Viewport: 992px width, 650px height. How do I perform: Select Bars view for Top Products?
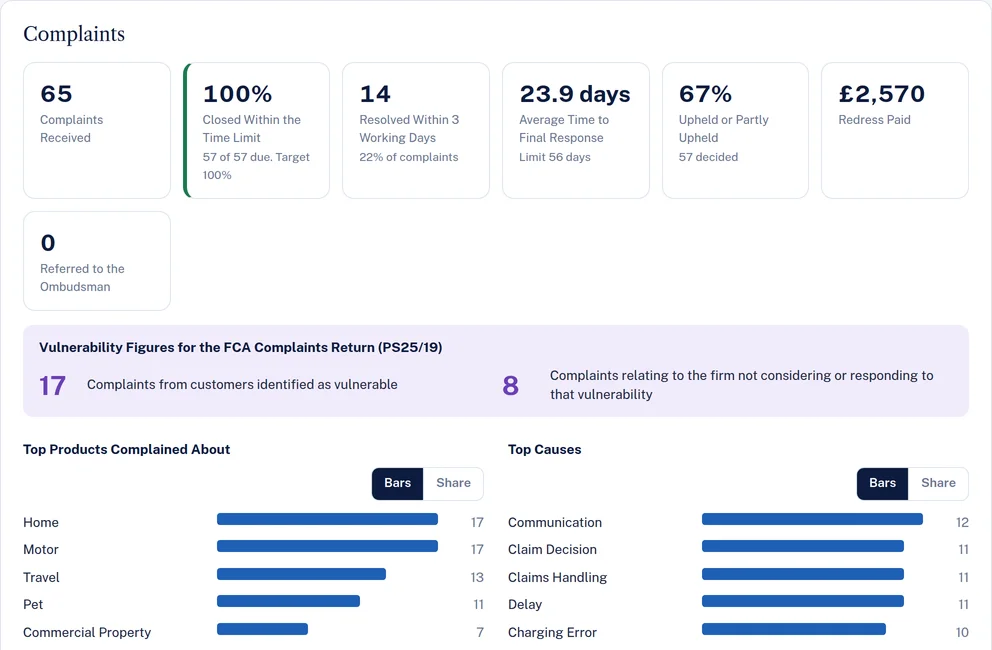point(397,483)
